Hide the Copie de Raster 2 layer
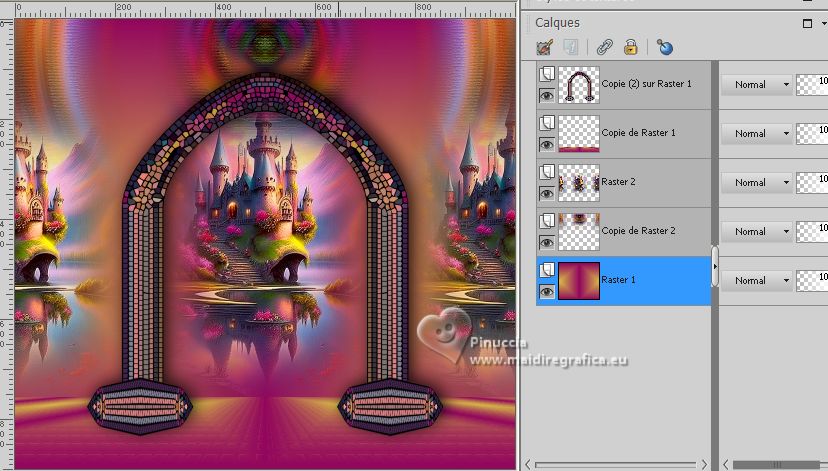 pos(547,243)
